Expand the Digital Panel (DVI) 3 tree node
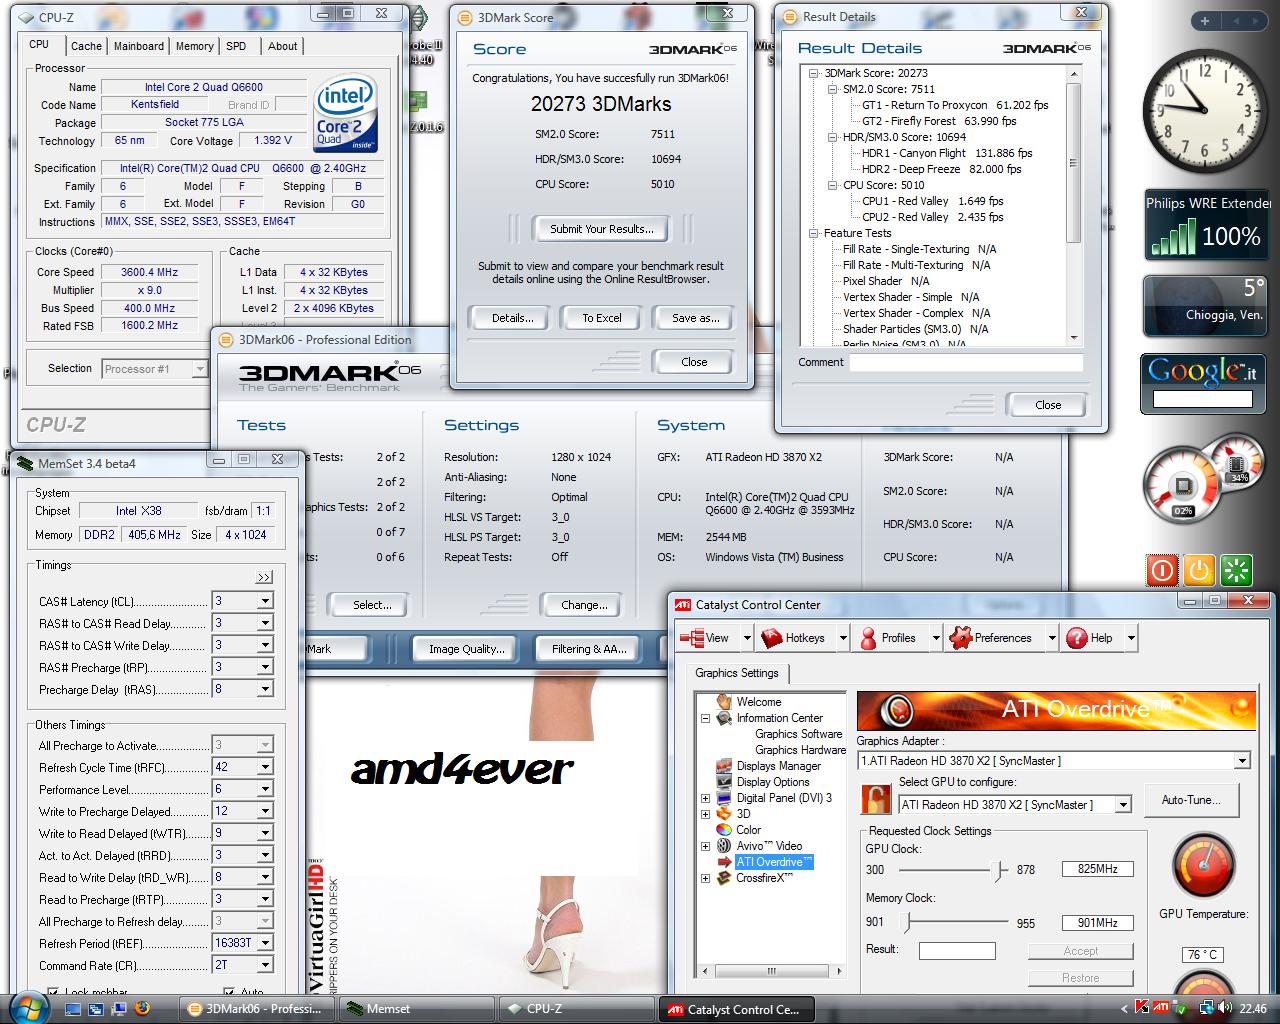The width and height of the screenshot is (1280, 1024). coord(706,798)
